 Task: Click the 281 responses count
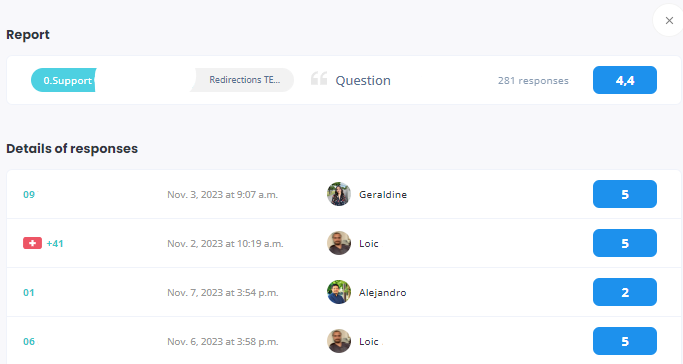533,81
